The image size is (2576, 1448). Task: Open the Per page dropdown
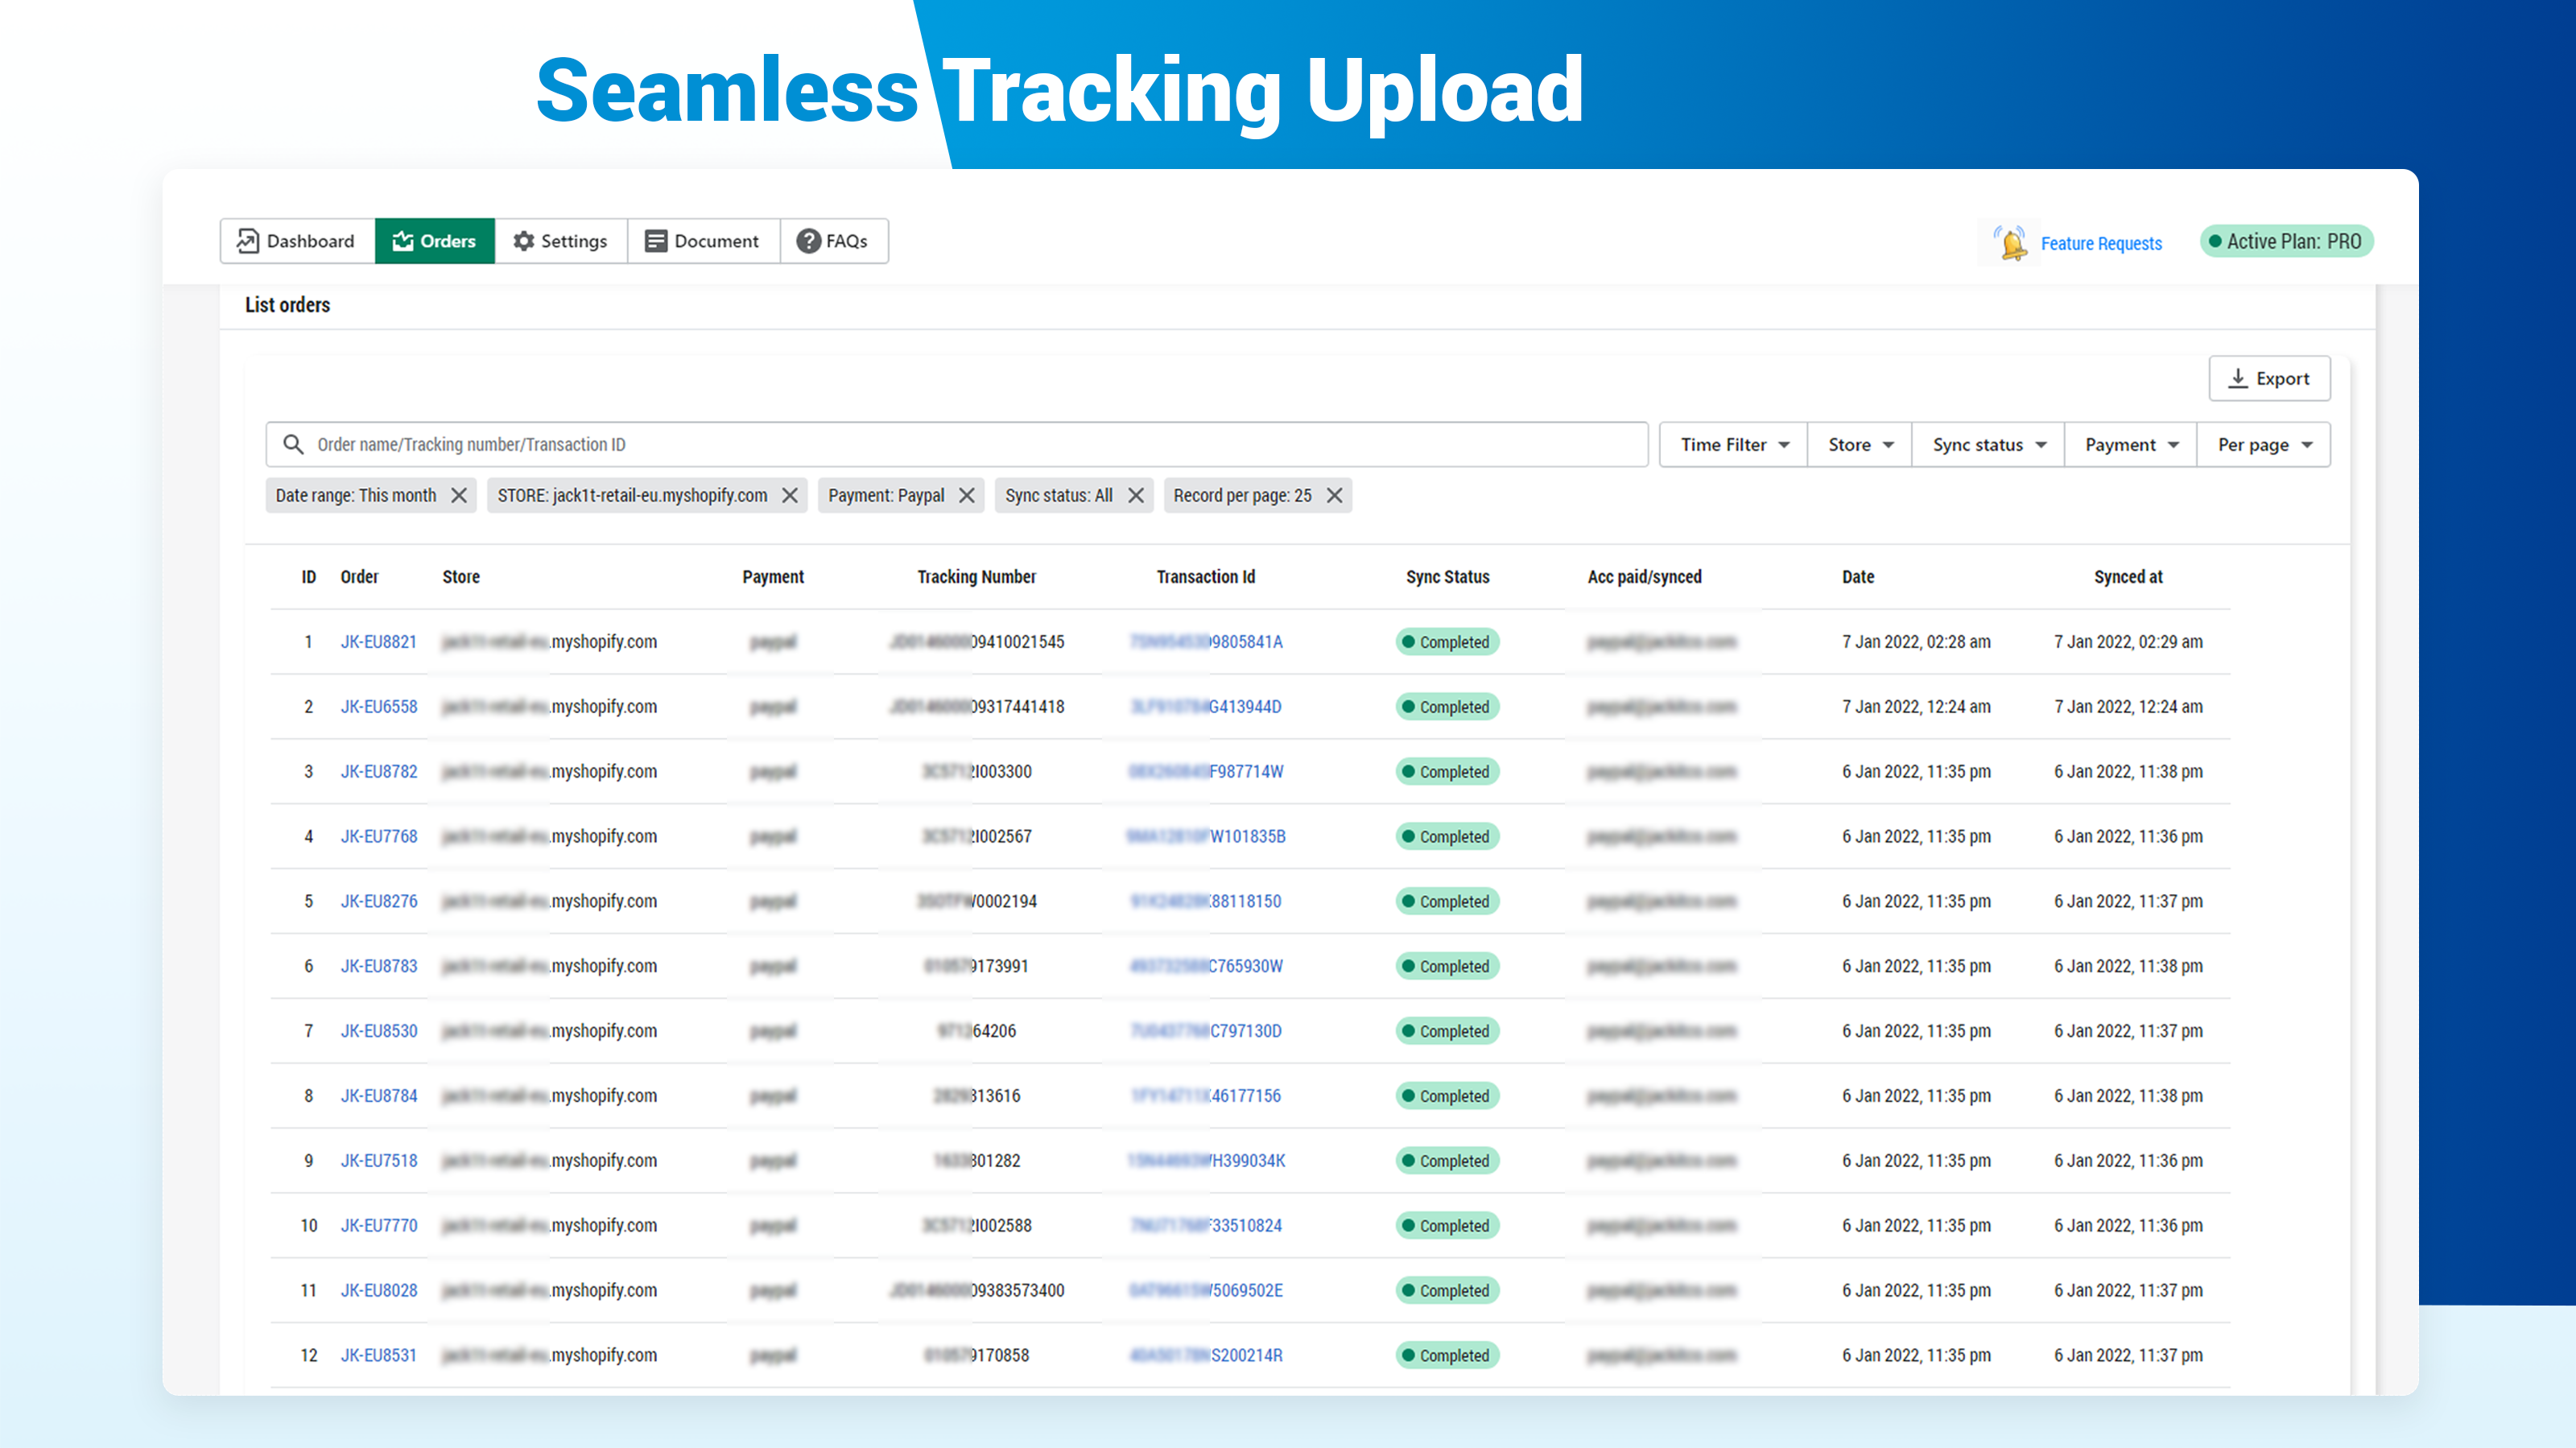tap(2263, 444)
